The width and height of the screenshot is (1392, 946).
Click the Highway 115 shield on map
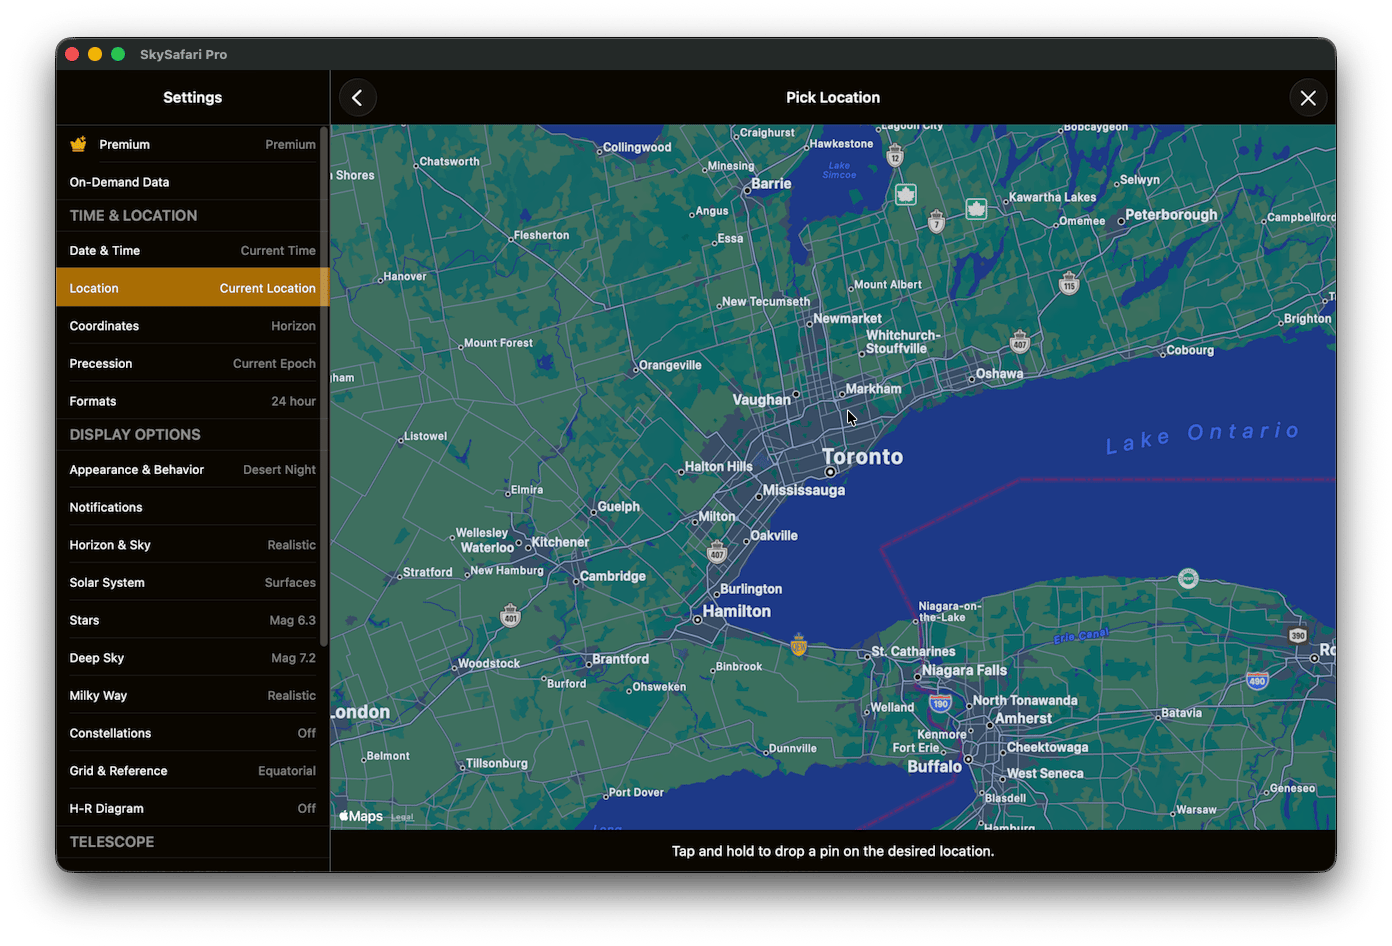click(x=1069, y=283)
